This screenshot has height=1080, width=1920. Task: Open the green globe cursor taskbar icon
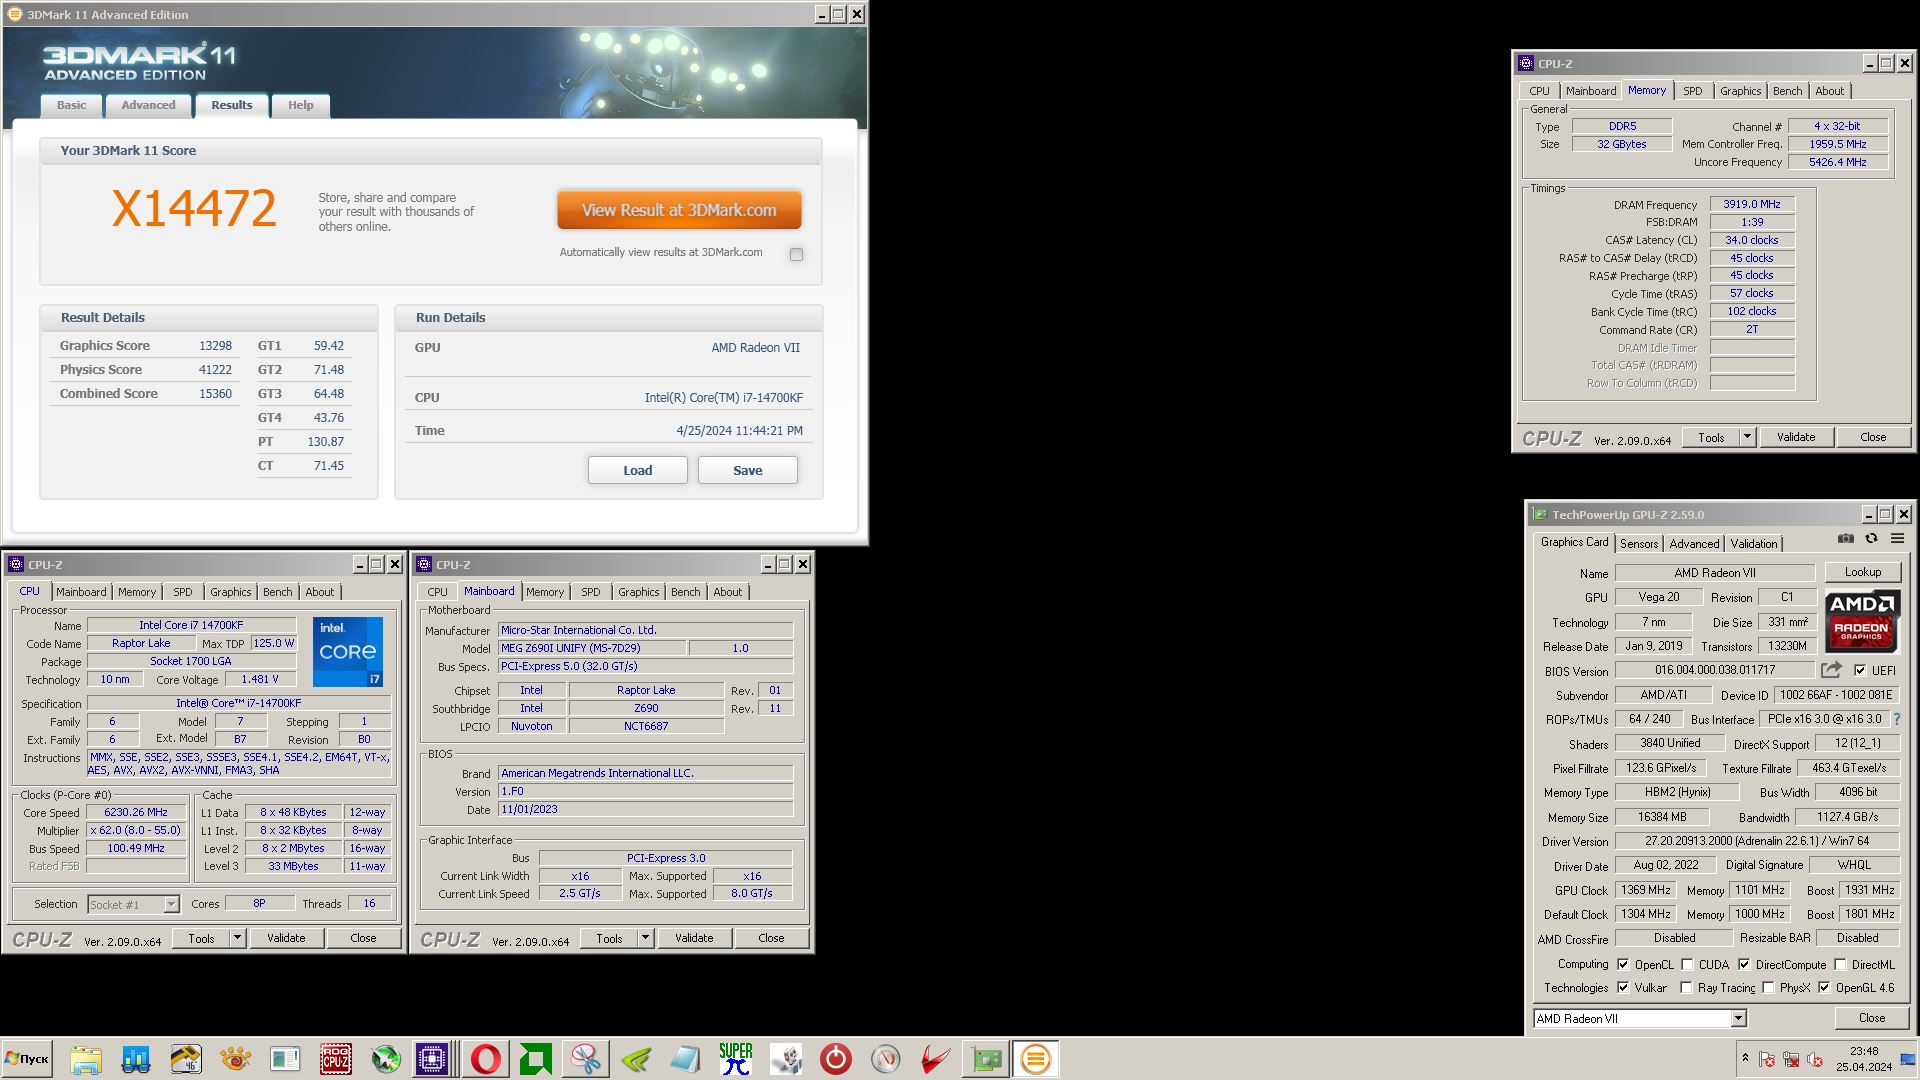(x=385, y=1059)
